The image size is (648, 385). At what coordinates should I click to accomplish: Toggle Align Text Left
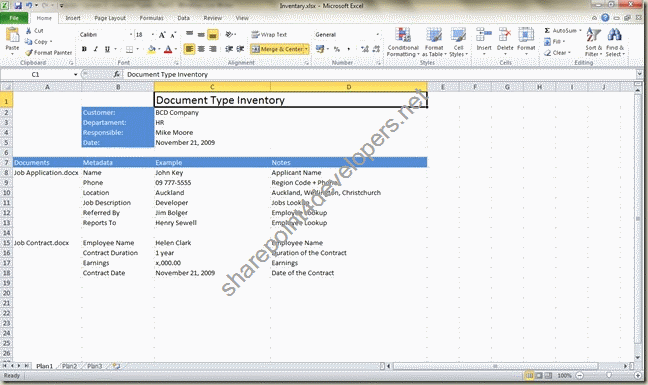pyautogui.click(x=189, y=49)
